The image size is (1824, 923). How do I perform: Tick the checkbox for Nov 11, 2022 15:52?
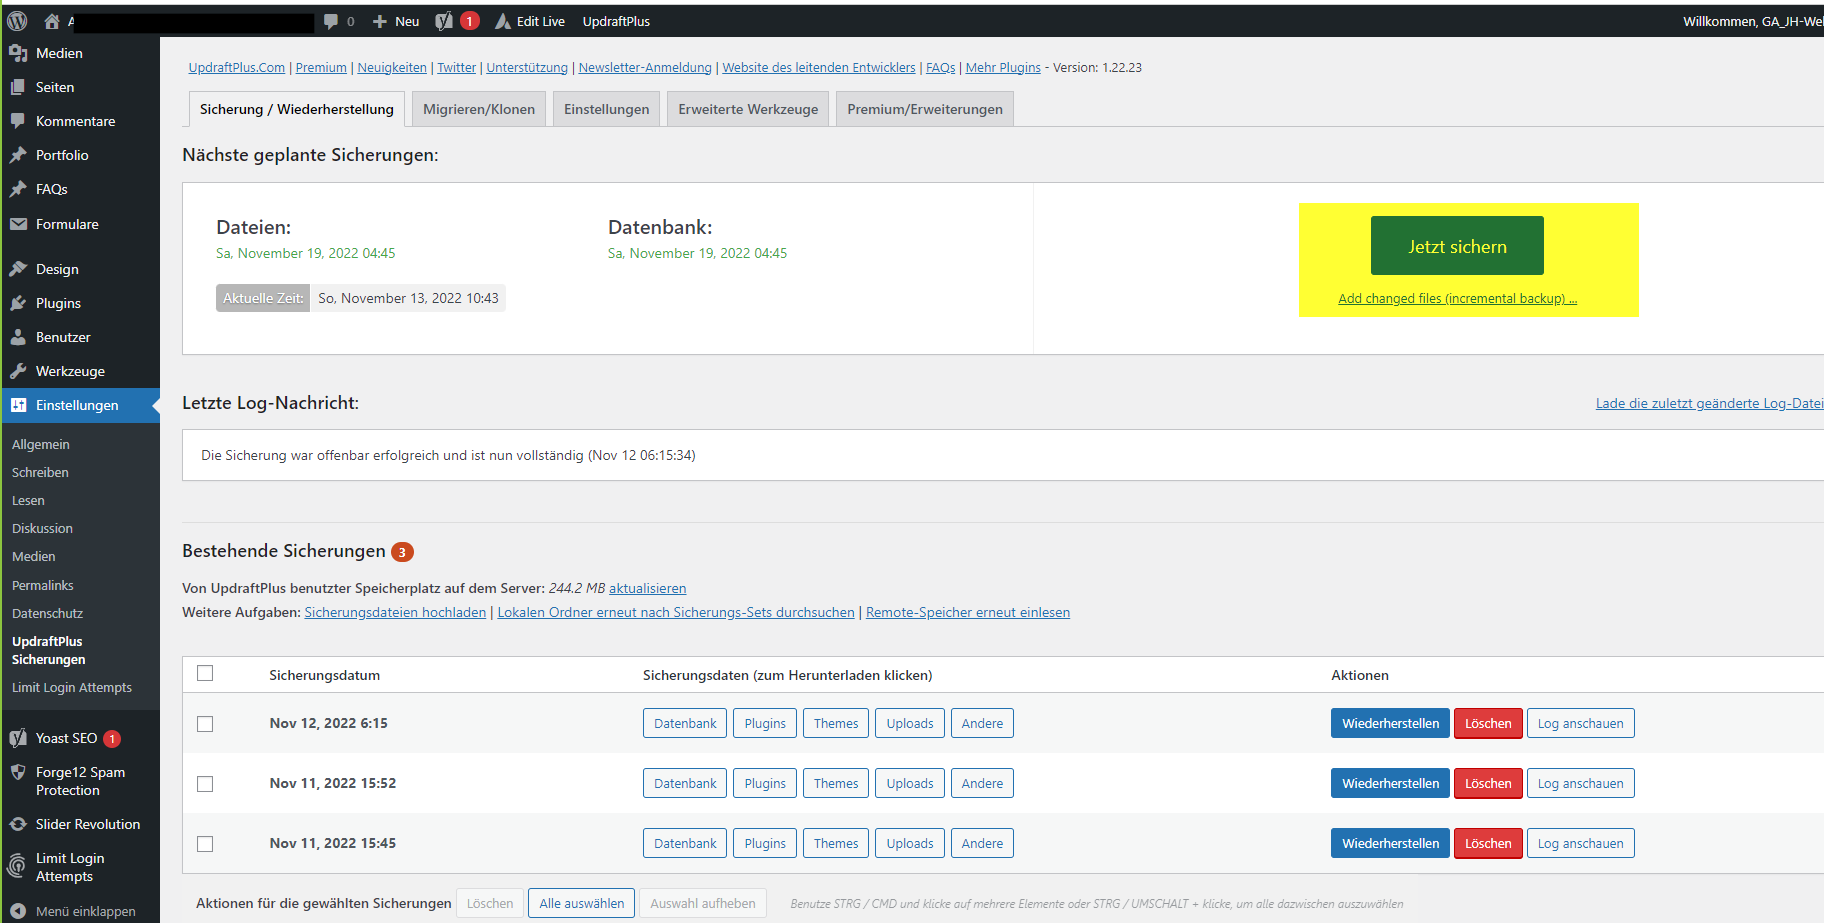tap(205, 784)
